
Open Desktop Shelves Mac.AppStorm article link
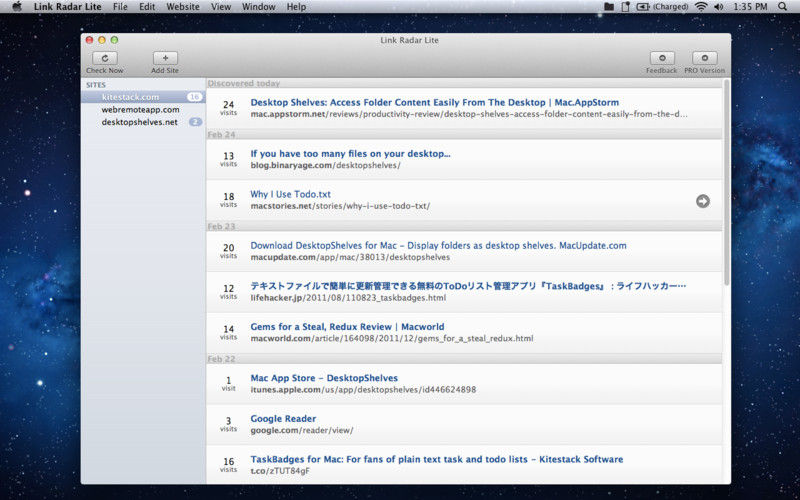click(434, 103)
